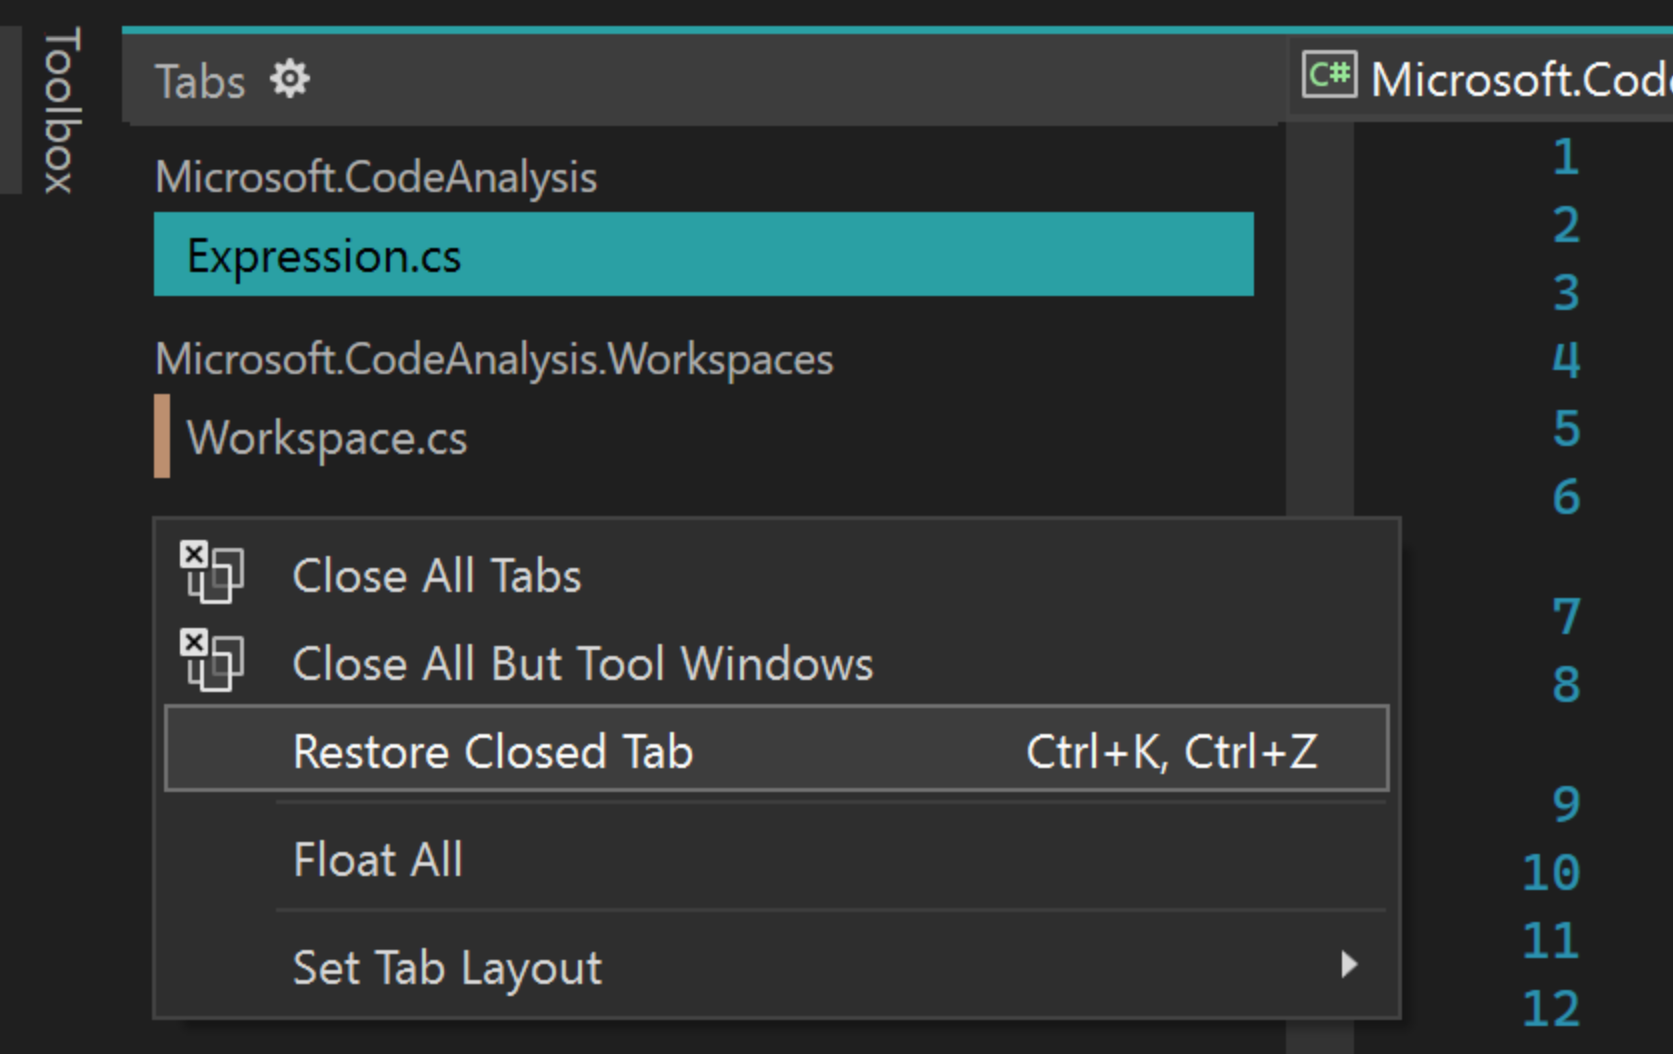Click line number 12 in the gutter

tap(1550, 1008)
